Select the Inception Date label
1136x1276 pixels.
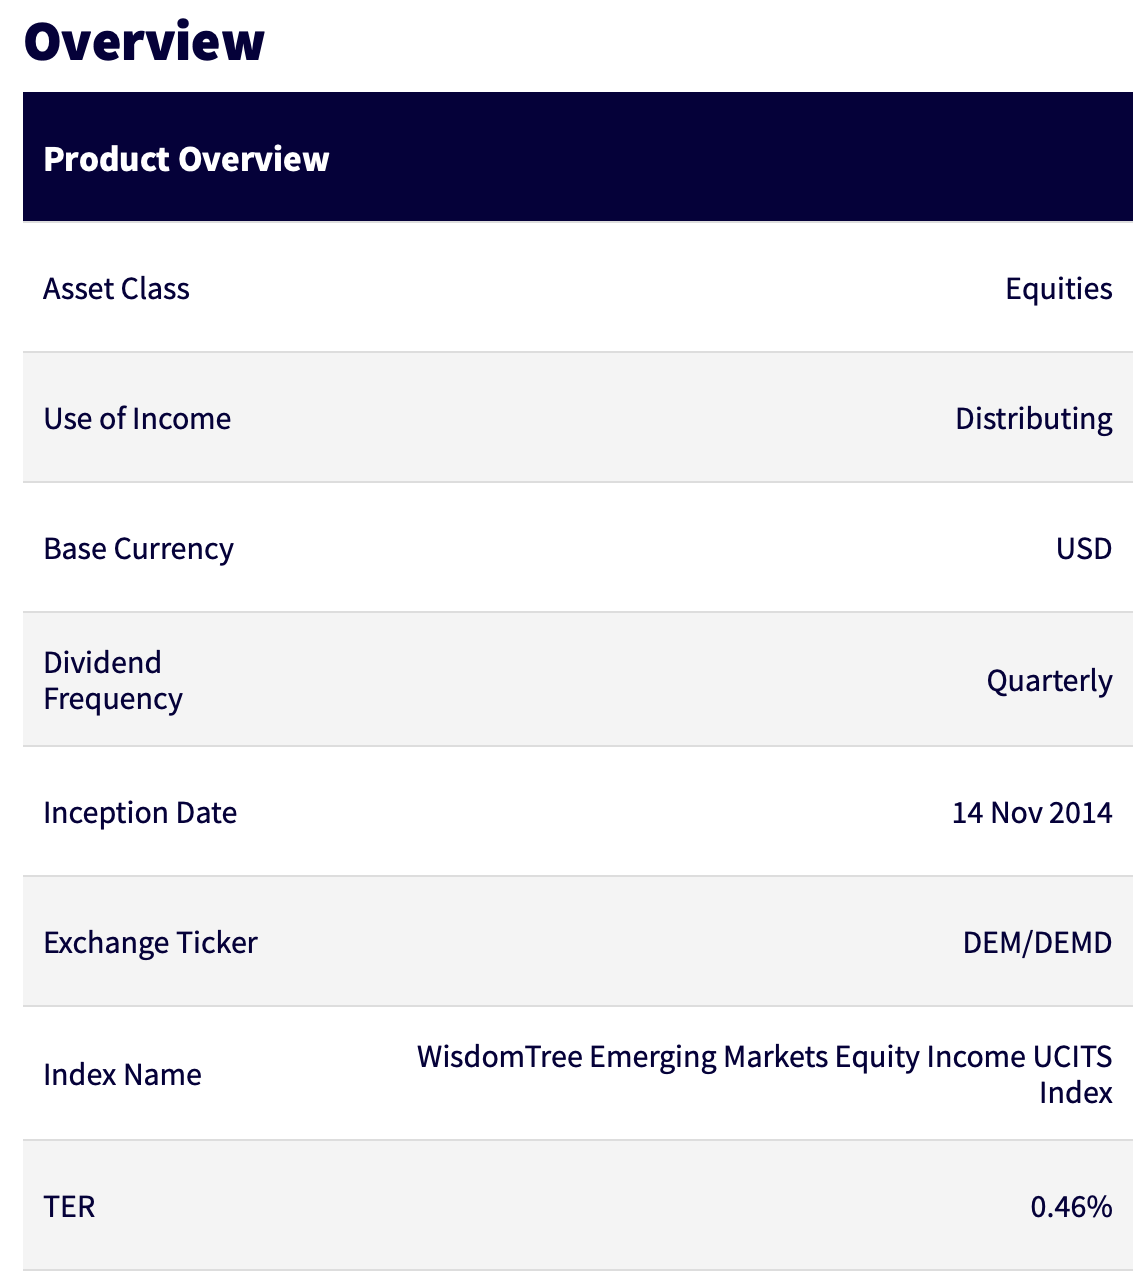click(140, 813)
